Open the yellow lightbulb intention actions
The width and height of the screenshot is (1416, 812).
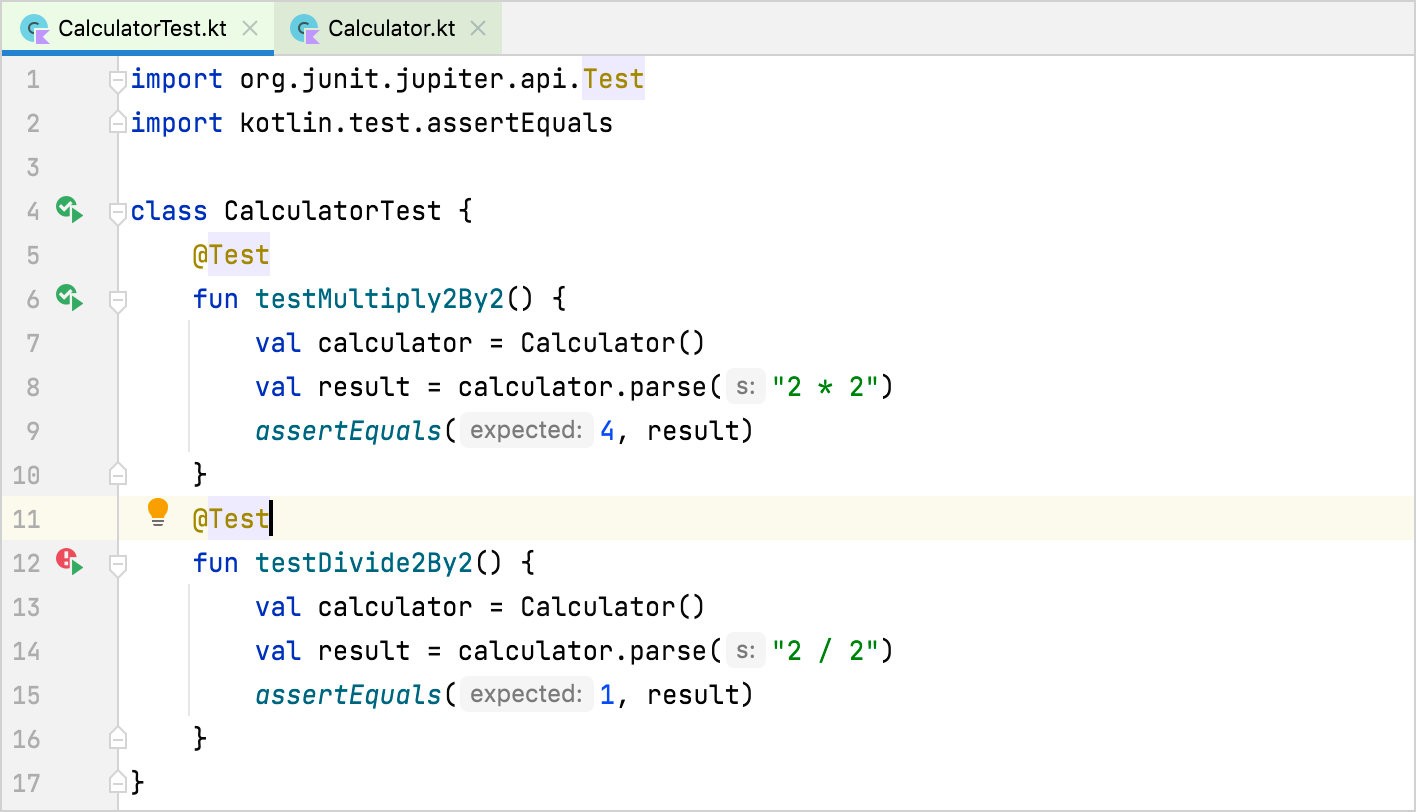click(x=158, y=512)
